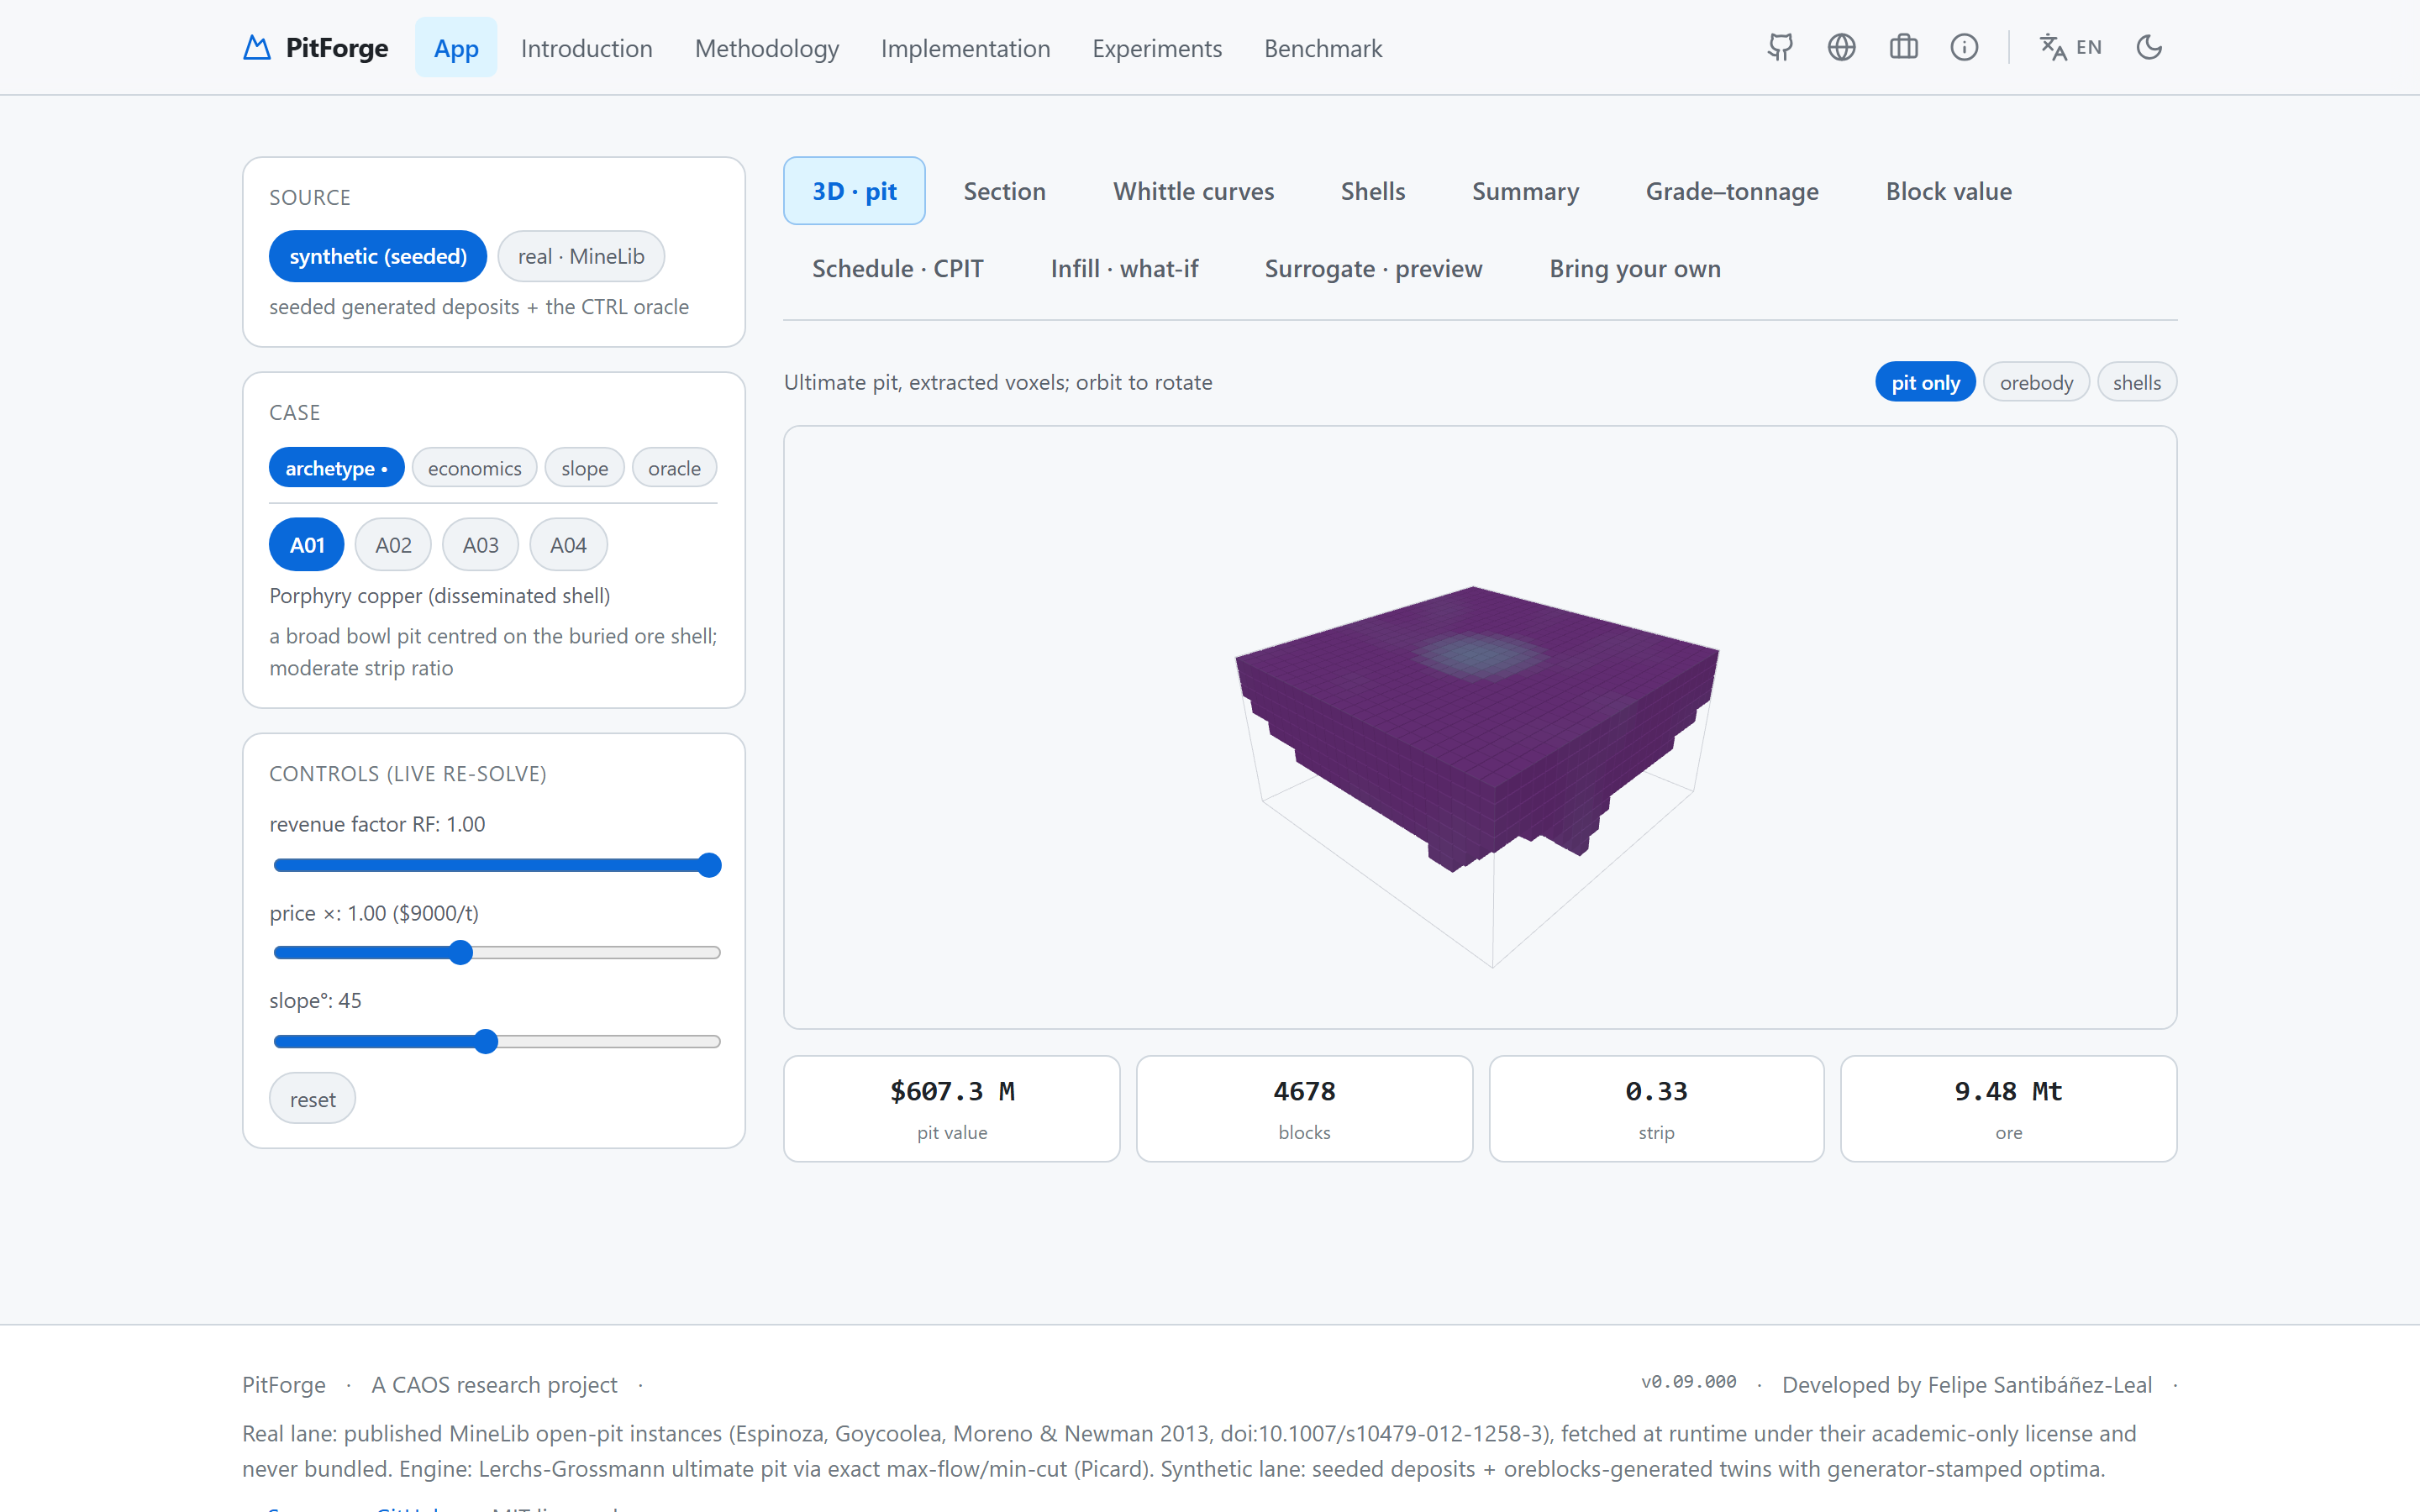This screenshot has width=2420, height=1512.
Task: Open the info circle icon
Action: tap(1964, 47)
